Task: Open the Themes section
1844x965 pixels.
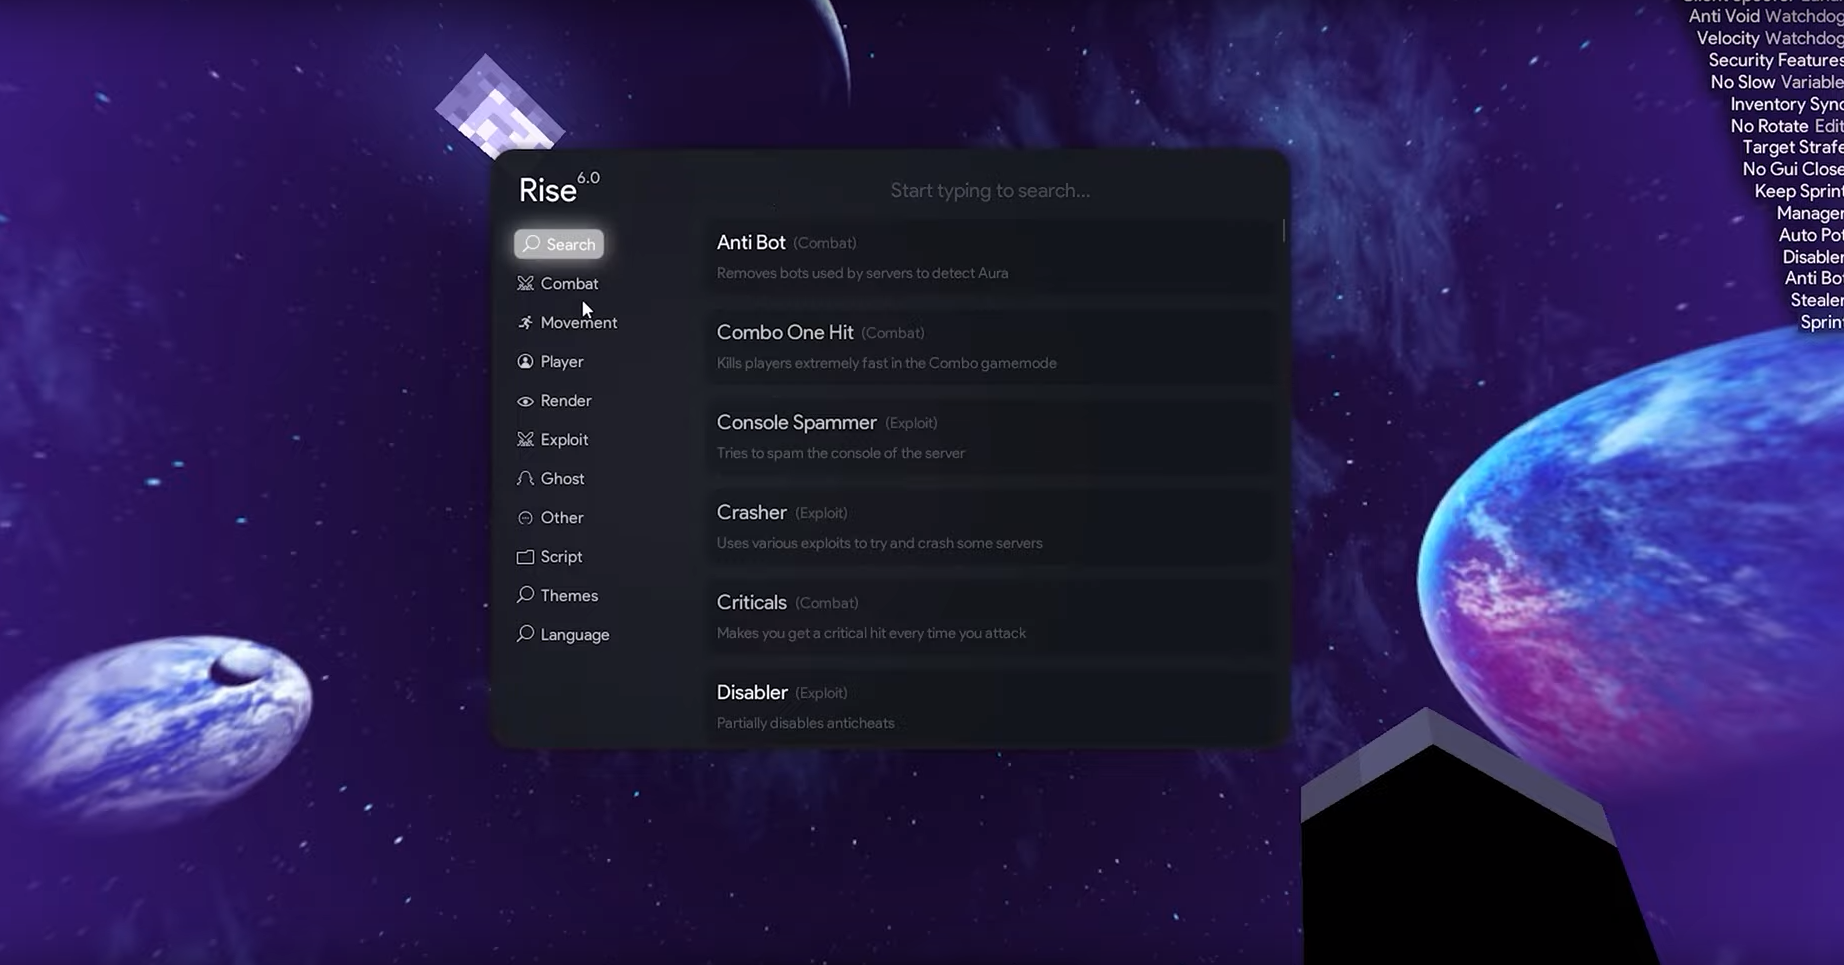Action: (x=558, y=595)
